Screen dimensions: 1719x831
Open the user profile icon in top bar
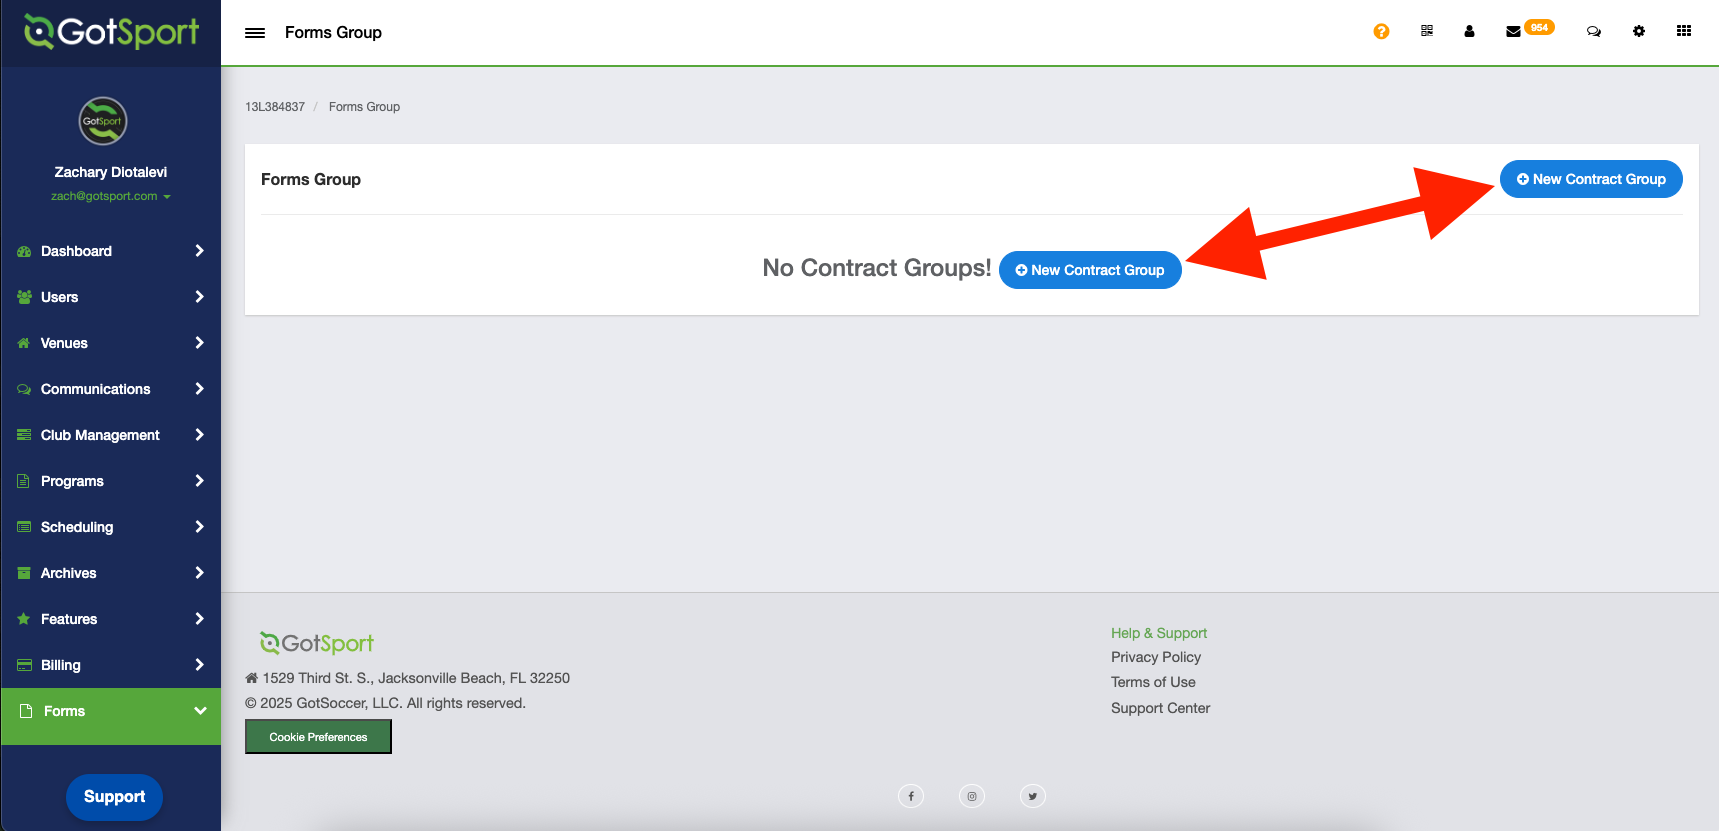pyautogui.click(x=1469, y=31)
